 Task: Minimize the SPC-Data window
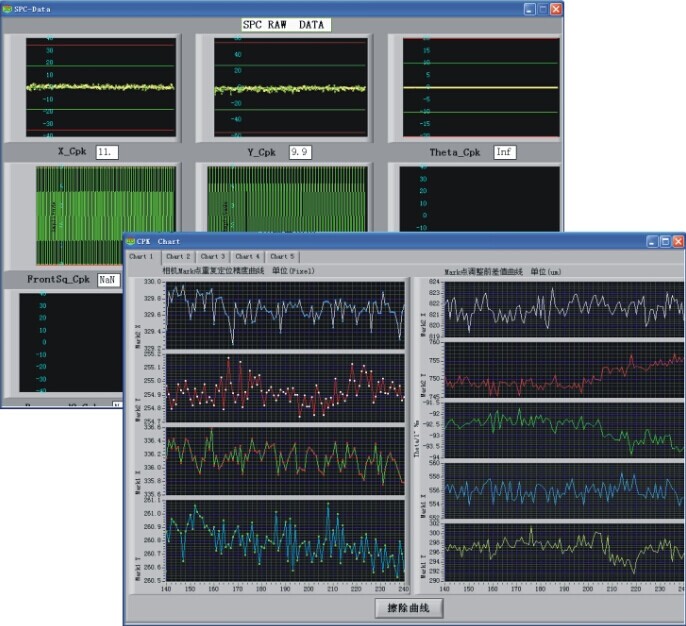pyautogui.click(x=529, y=8)
